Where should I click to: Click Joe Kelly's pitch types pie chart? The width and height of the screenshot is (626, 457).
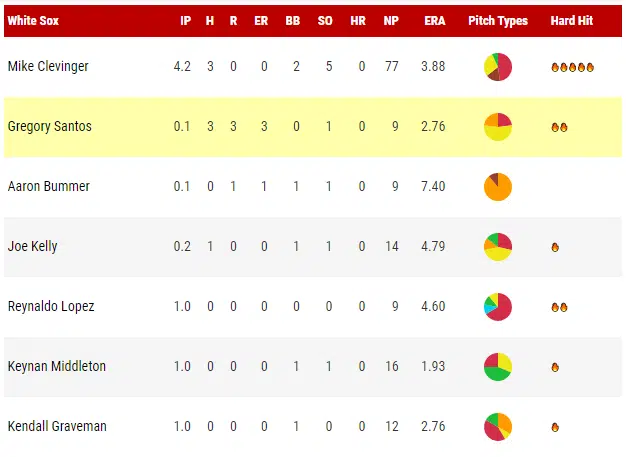[x=498, y=247]
